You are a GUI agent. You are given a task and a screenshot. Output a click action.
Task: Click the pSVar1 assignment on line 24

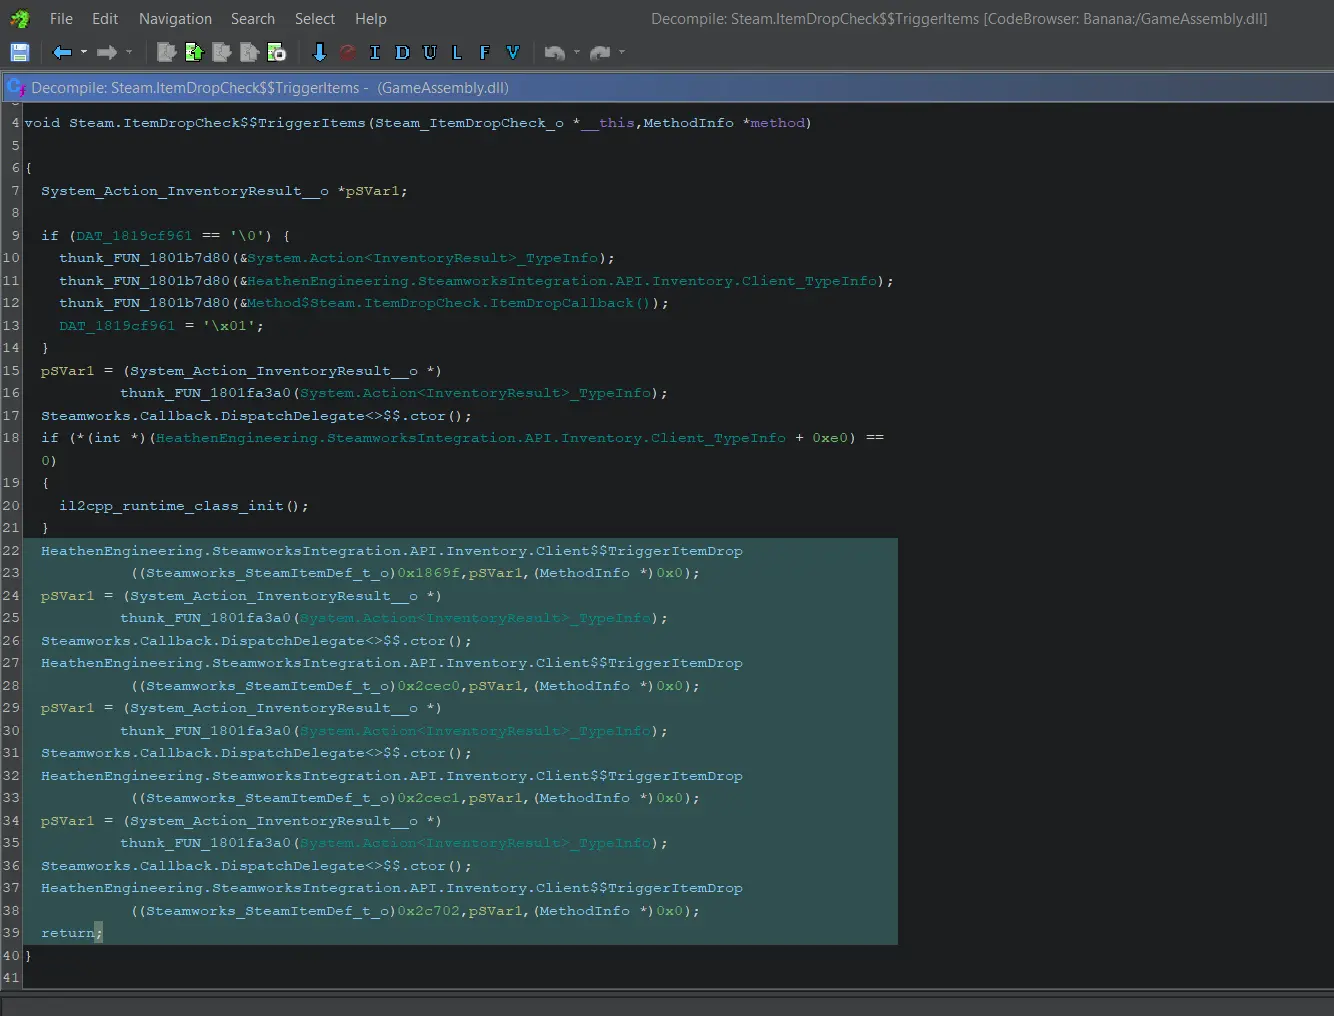tap(67, 596)
